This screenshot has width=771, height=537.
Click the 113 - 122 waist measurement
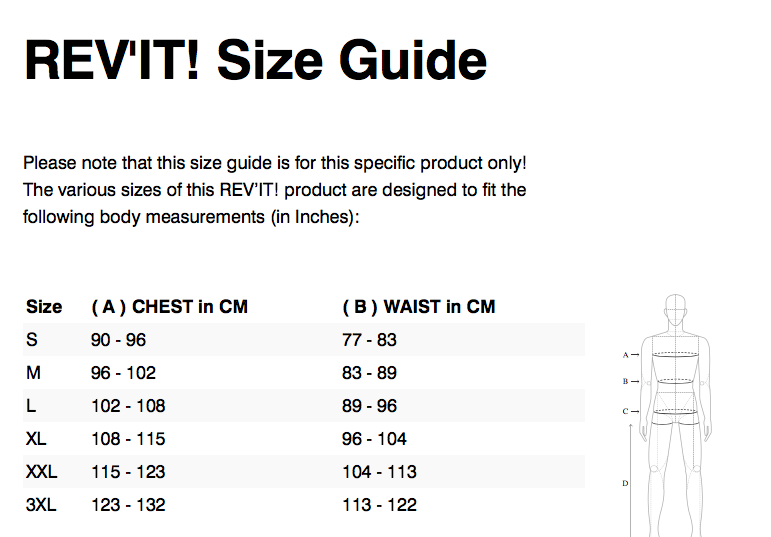click(x=379, y=505)
